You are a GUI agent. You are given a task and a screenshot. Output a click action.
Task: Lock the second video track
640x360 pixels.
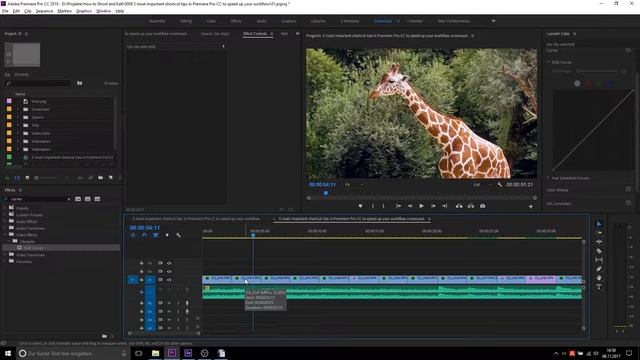pyautogui.click(x=141, y=271)
